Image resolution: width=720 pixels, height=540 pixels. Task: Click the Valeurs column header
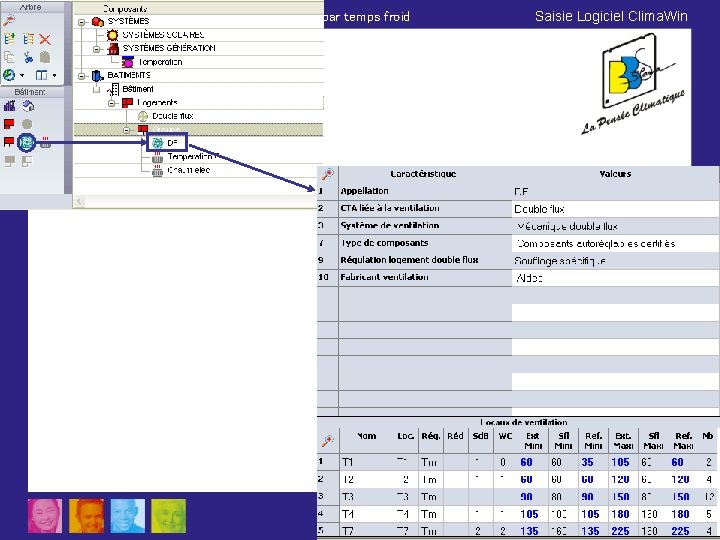(615, 174)
